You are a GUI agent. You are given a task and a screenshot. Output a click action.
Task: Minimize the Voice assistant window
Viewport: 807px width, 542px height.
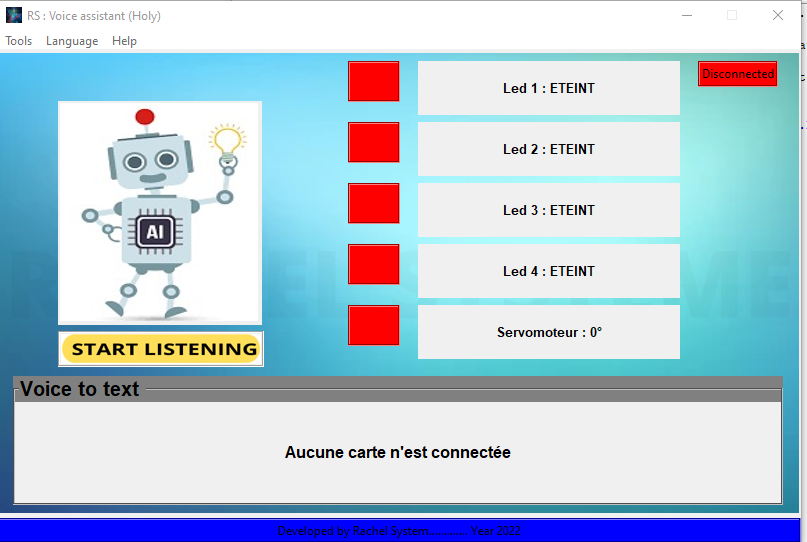(687, 15)
